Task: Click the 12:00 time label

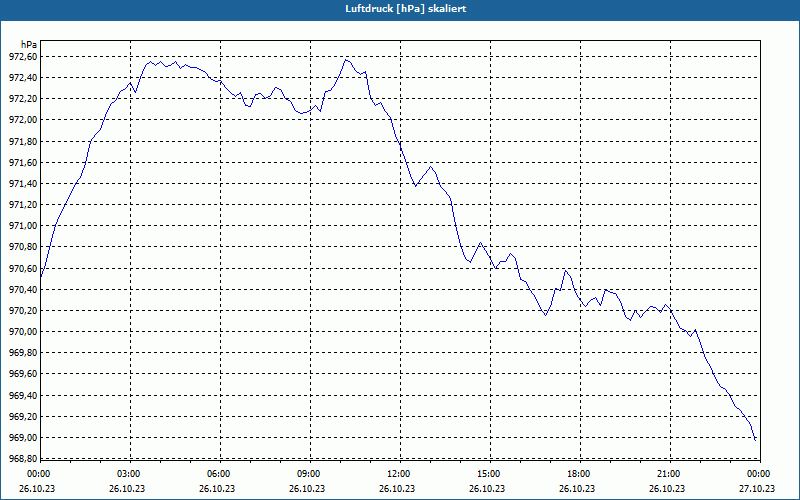Action: point(398,474)
